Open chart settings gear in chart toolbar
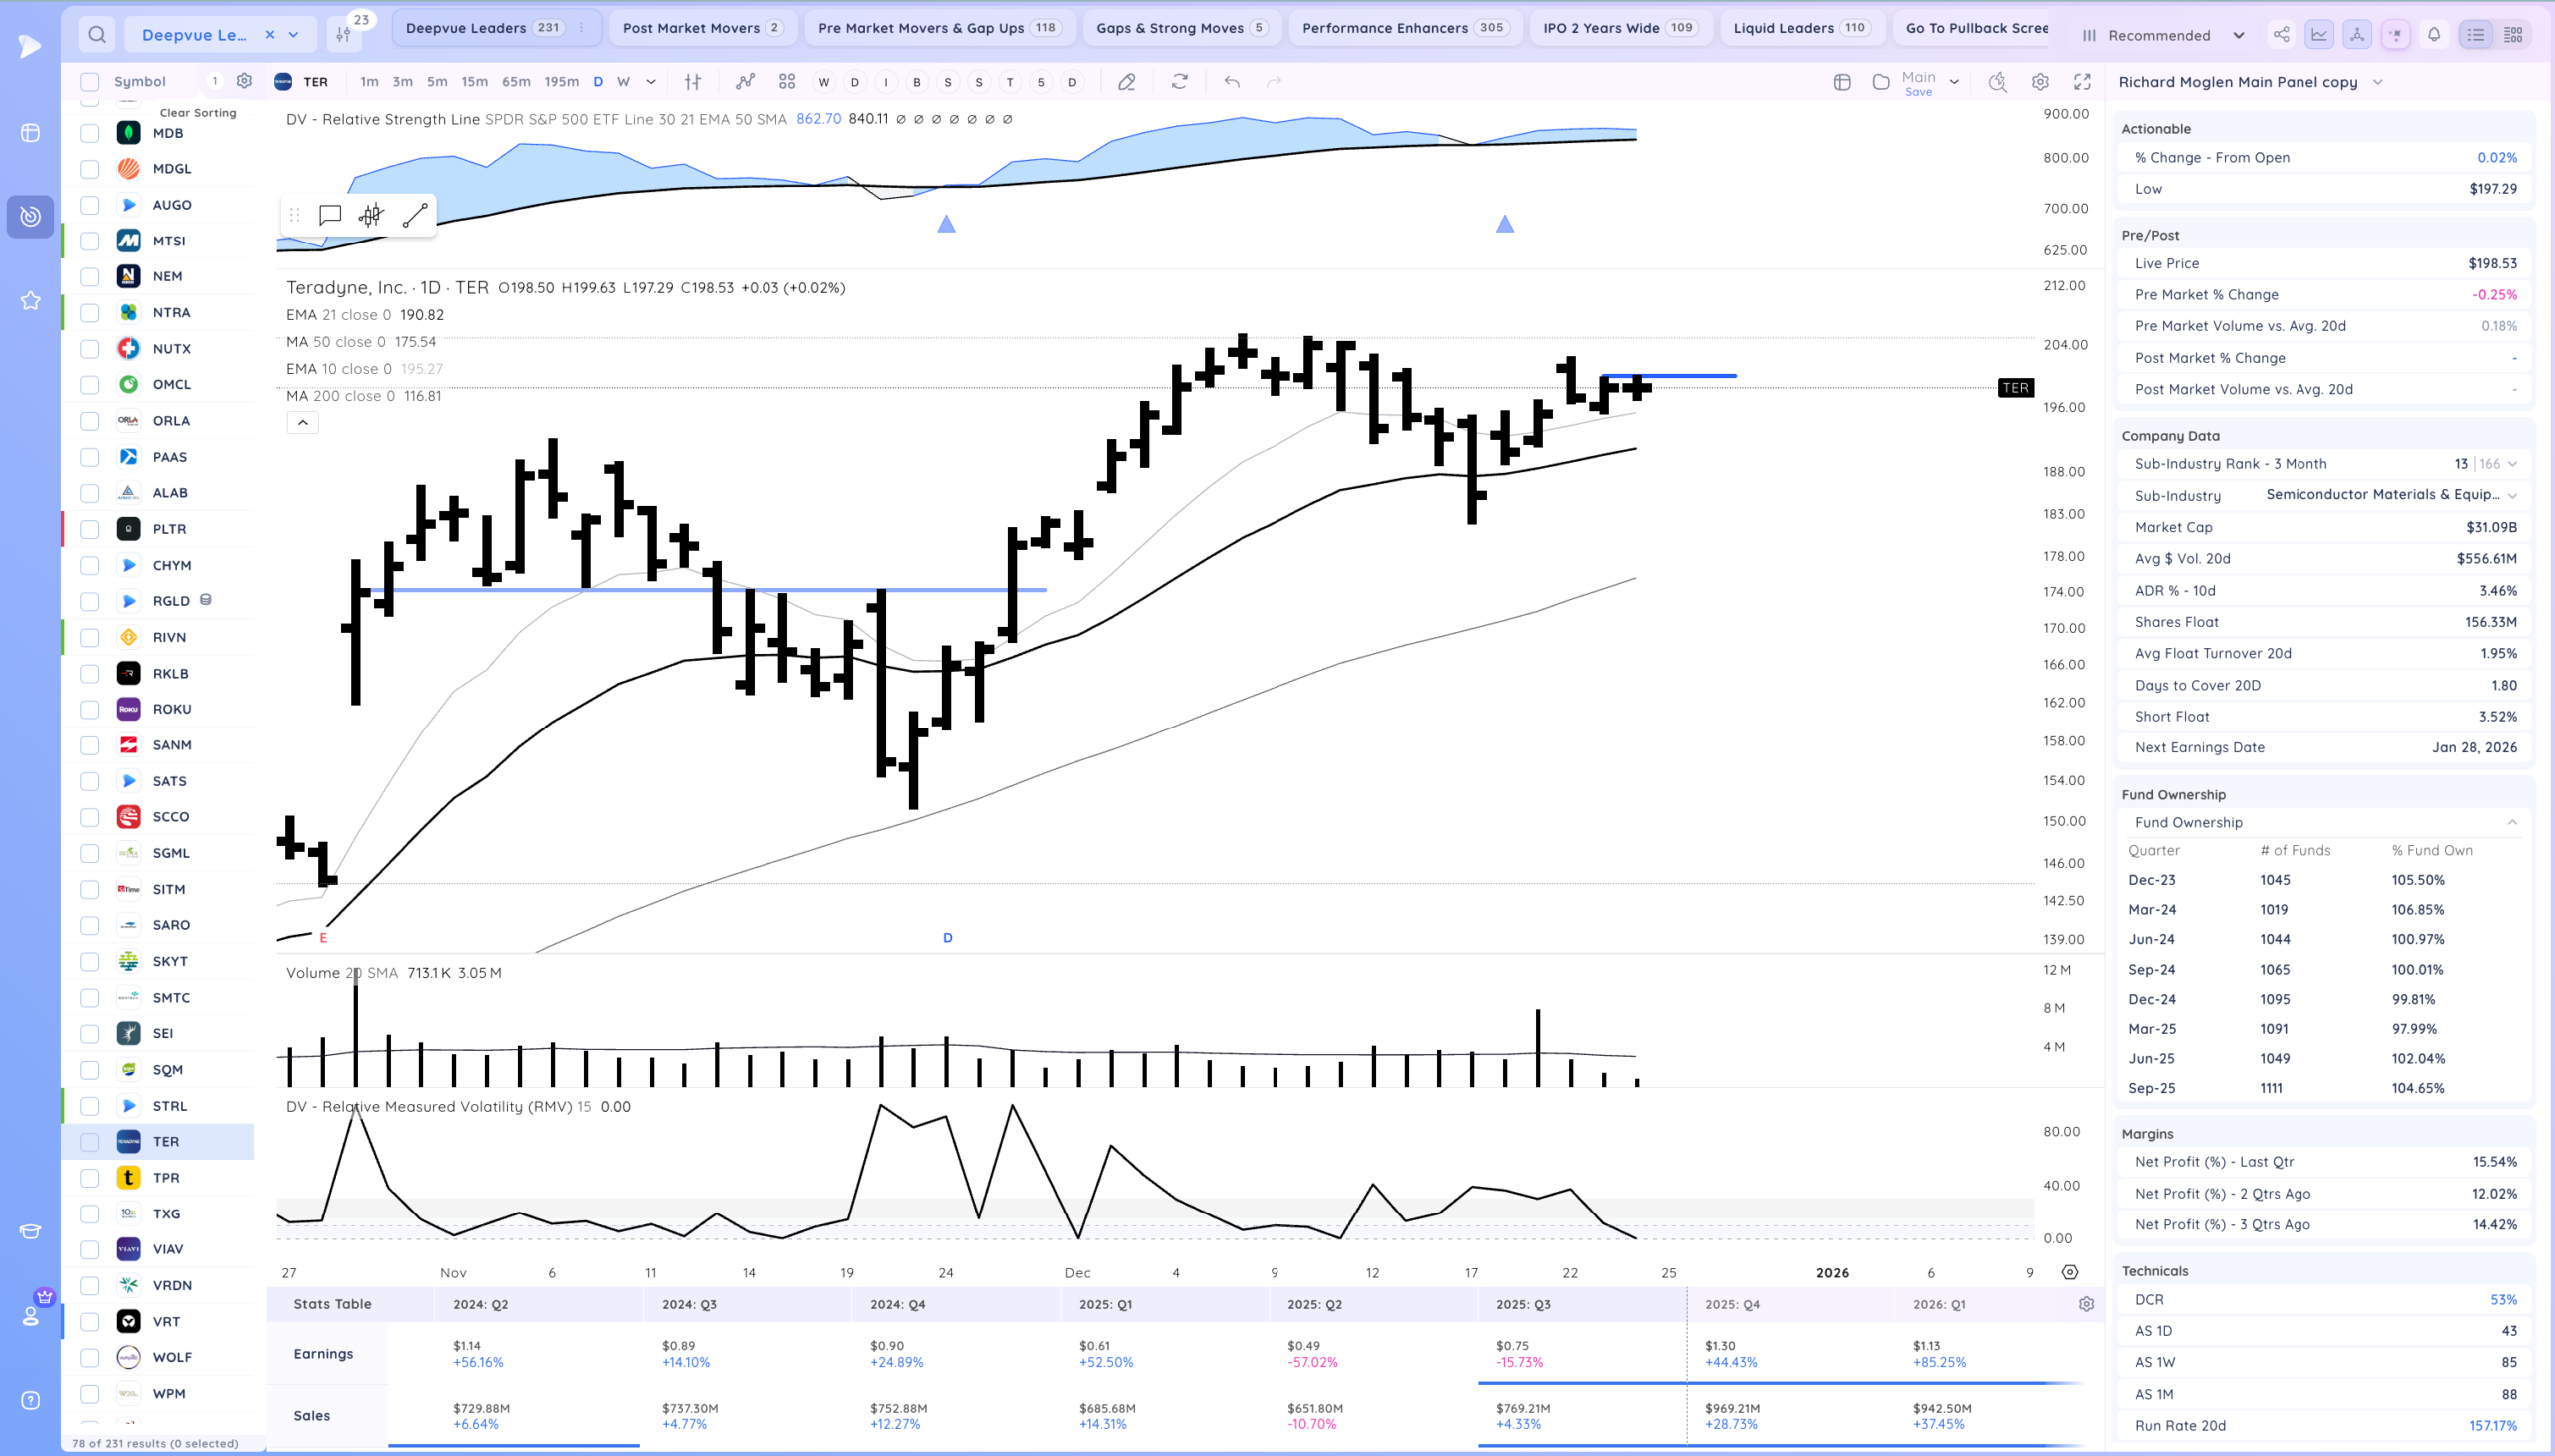Screen dimensions: 2555x1456 pos(2040,82)
